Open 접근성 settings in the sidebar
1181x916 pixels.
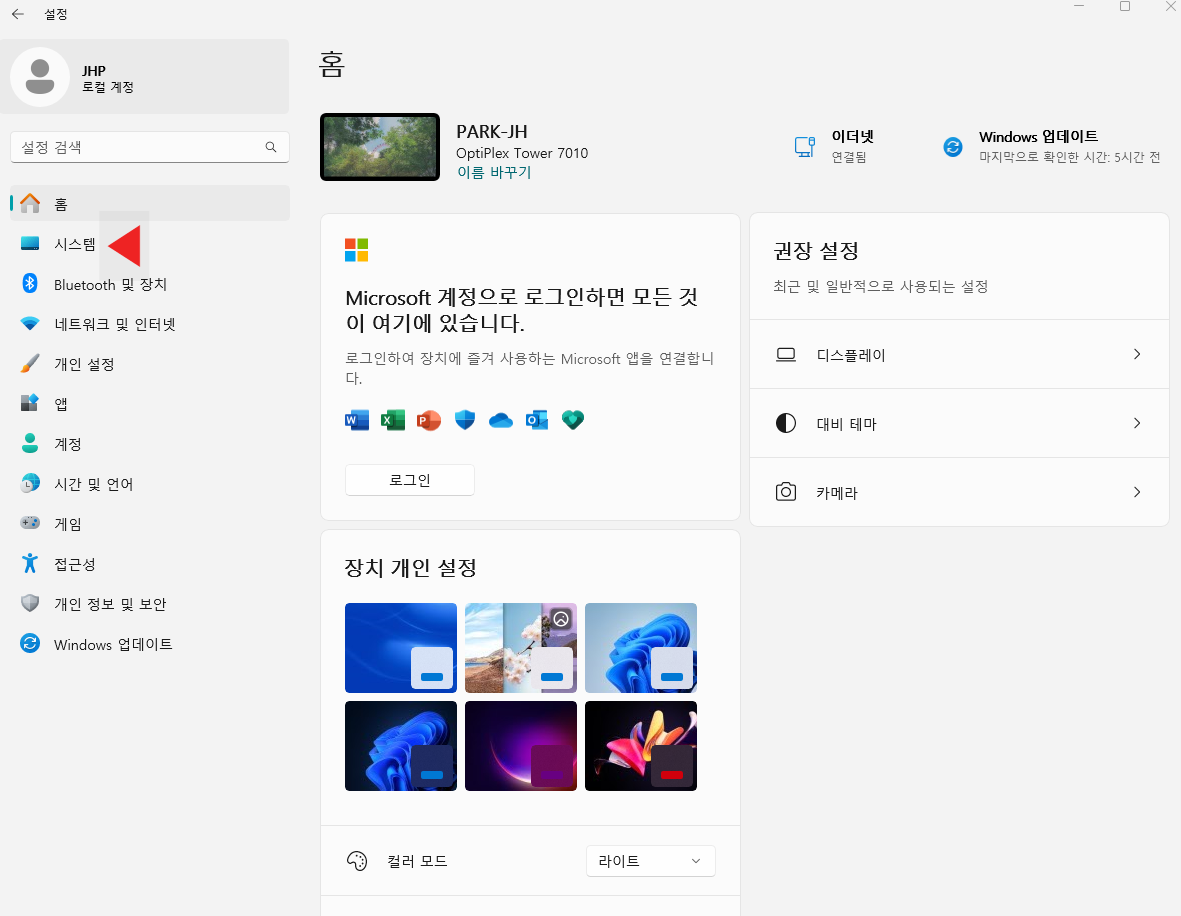click(150, 563)
